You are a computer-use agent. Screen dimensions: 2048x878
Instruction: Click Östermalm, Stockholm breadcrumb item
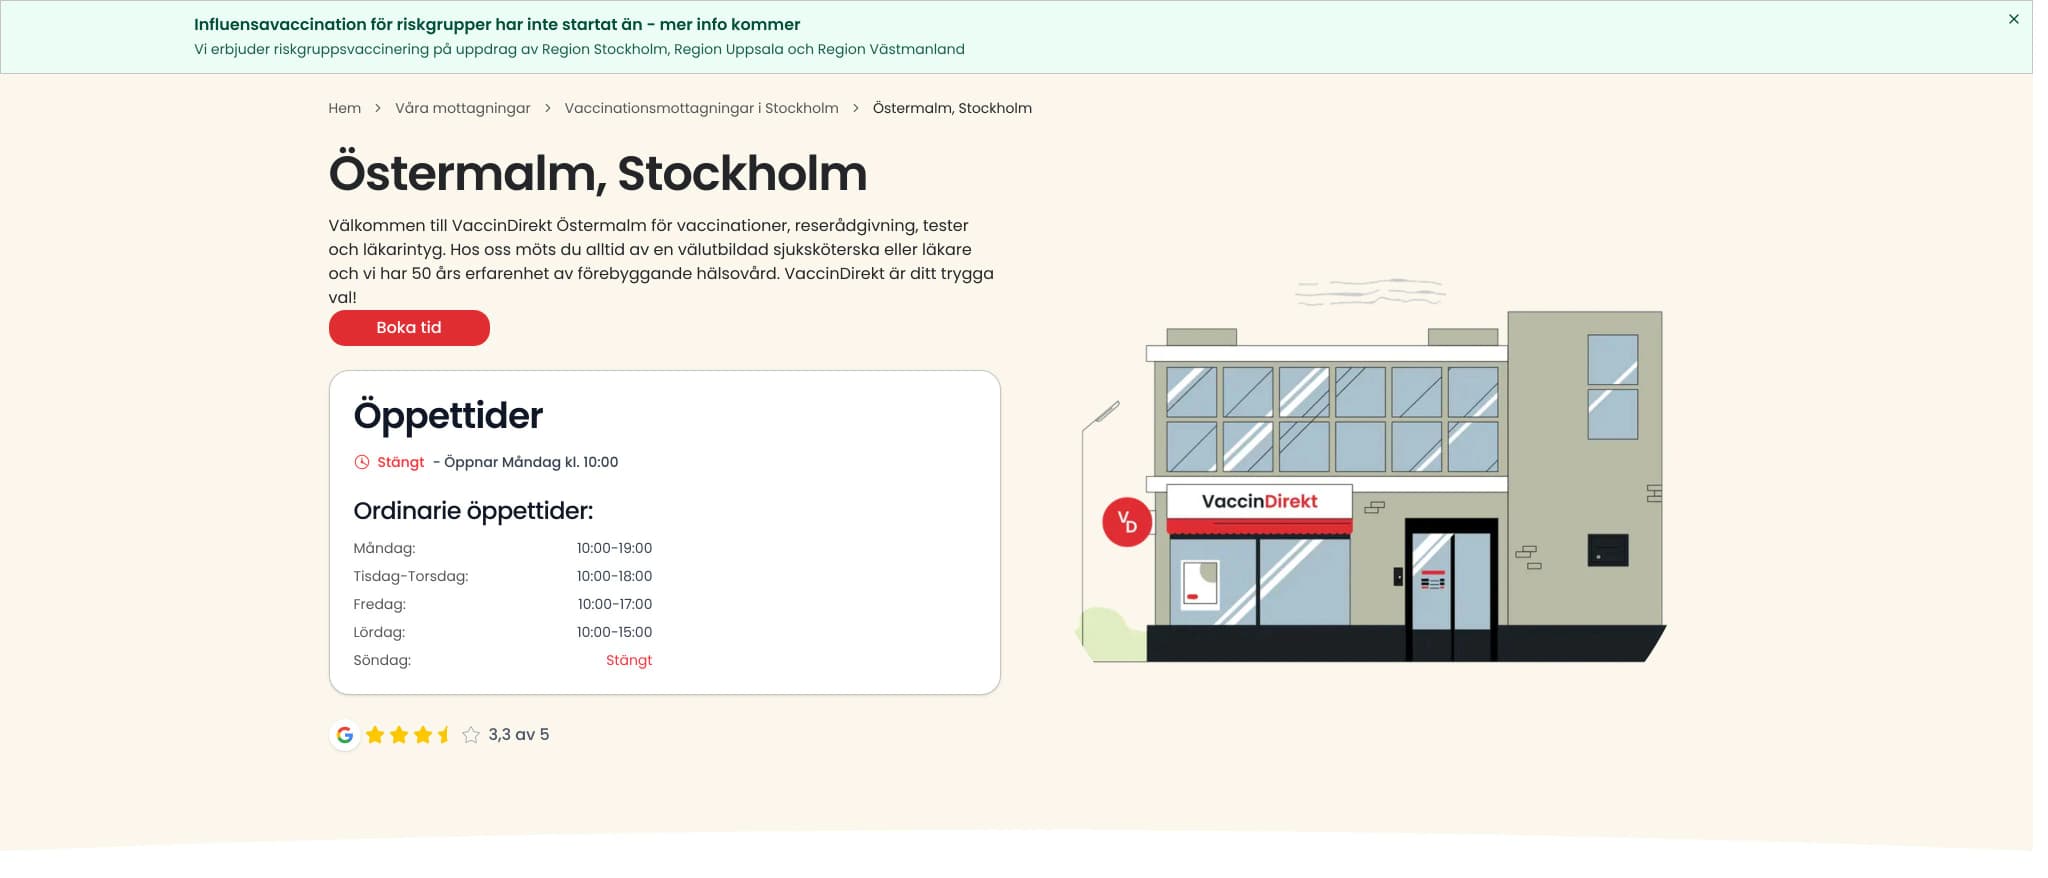point(952,108)
